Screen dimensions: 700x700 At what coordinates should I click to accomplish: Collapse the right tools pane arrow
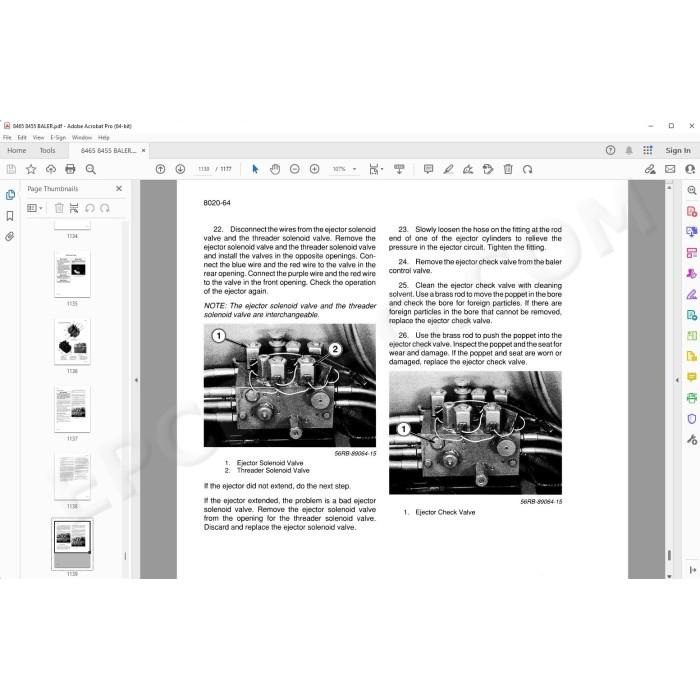(x=677, y=380)
